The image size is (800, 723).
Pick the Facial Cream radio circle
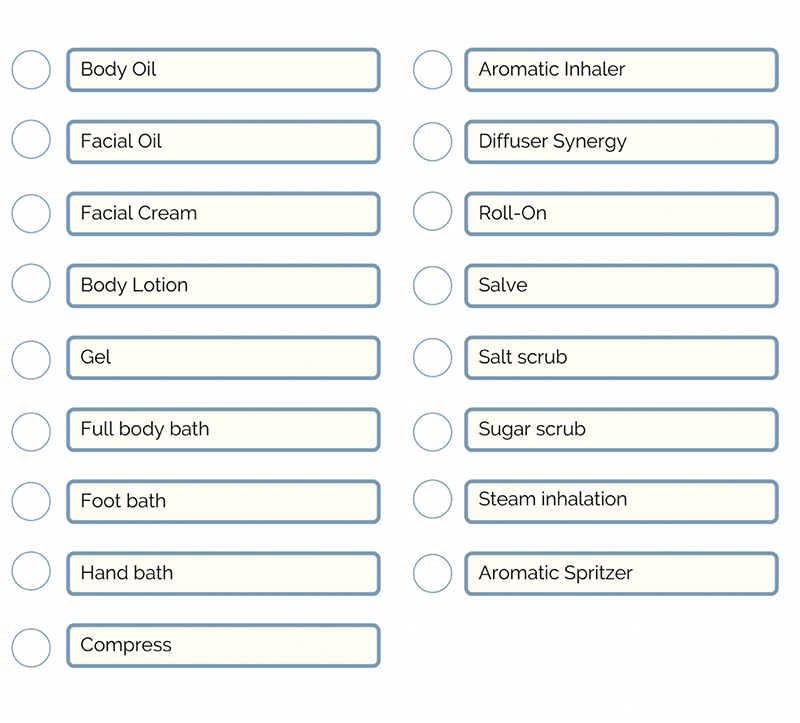31,213
